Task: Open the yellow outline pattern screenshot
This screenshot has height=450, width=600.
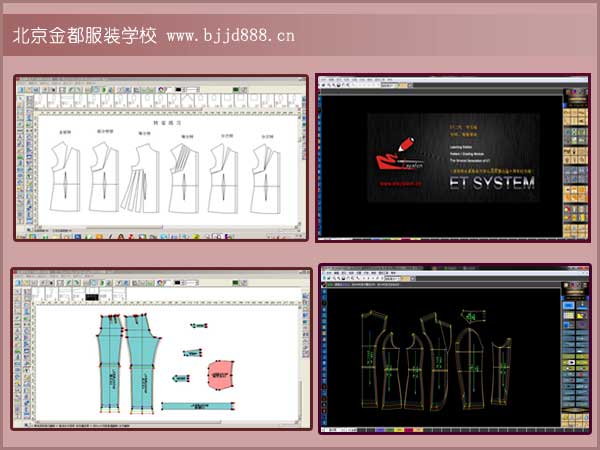Action: pyautogui.click(x=455, y=348)
